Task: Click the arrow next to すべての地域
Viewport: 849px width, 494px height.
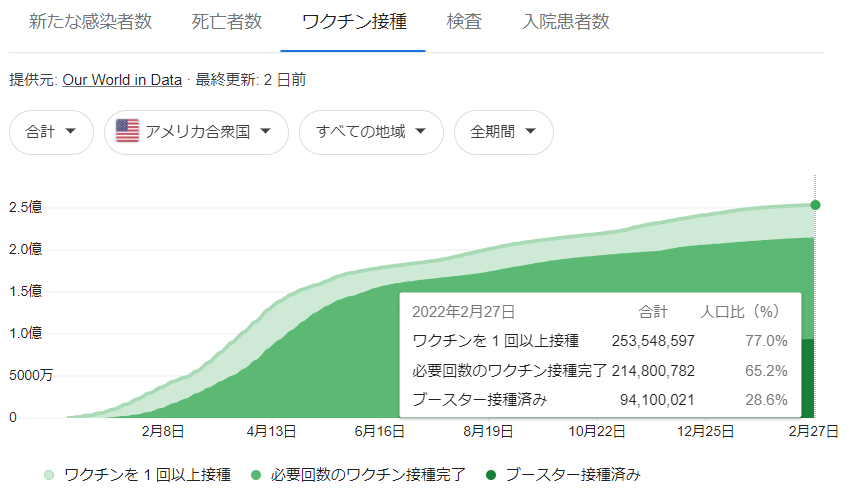Action: (x=421, y=131)
